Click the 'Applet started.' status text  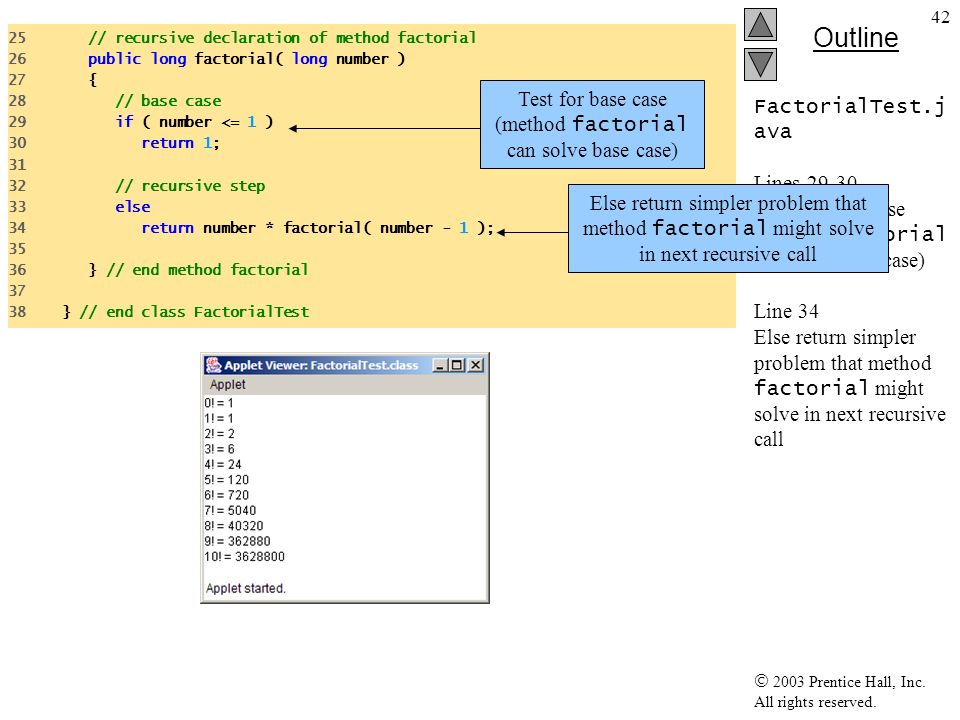tap(246, 588)
